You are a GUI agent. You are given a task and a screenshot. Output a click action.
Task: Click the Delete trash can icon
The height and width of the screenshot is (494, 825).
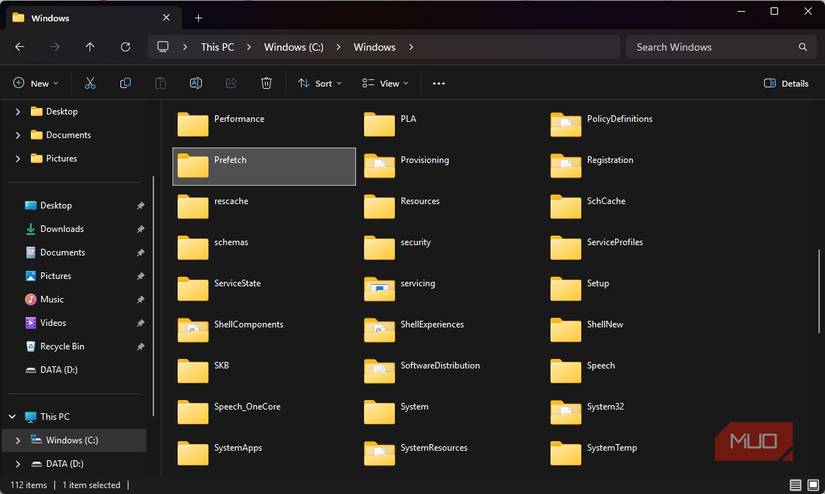266,83
